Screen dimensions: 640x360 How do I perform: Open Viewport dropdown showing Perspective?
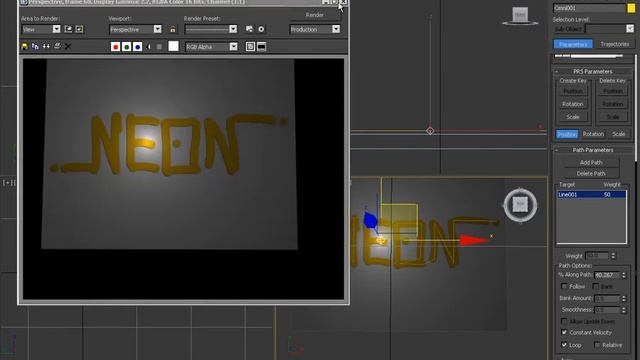[135, 29]
